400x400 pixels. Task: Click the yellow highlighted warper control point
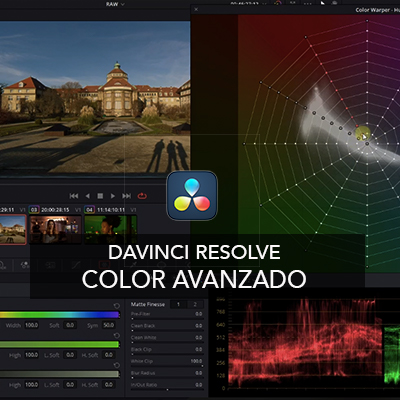click(x=362, y=133)
